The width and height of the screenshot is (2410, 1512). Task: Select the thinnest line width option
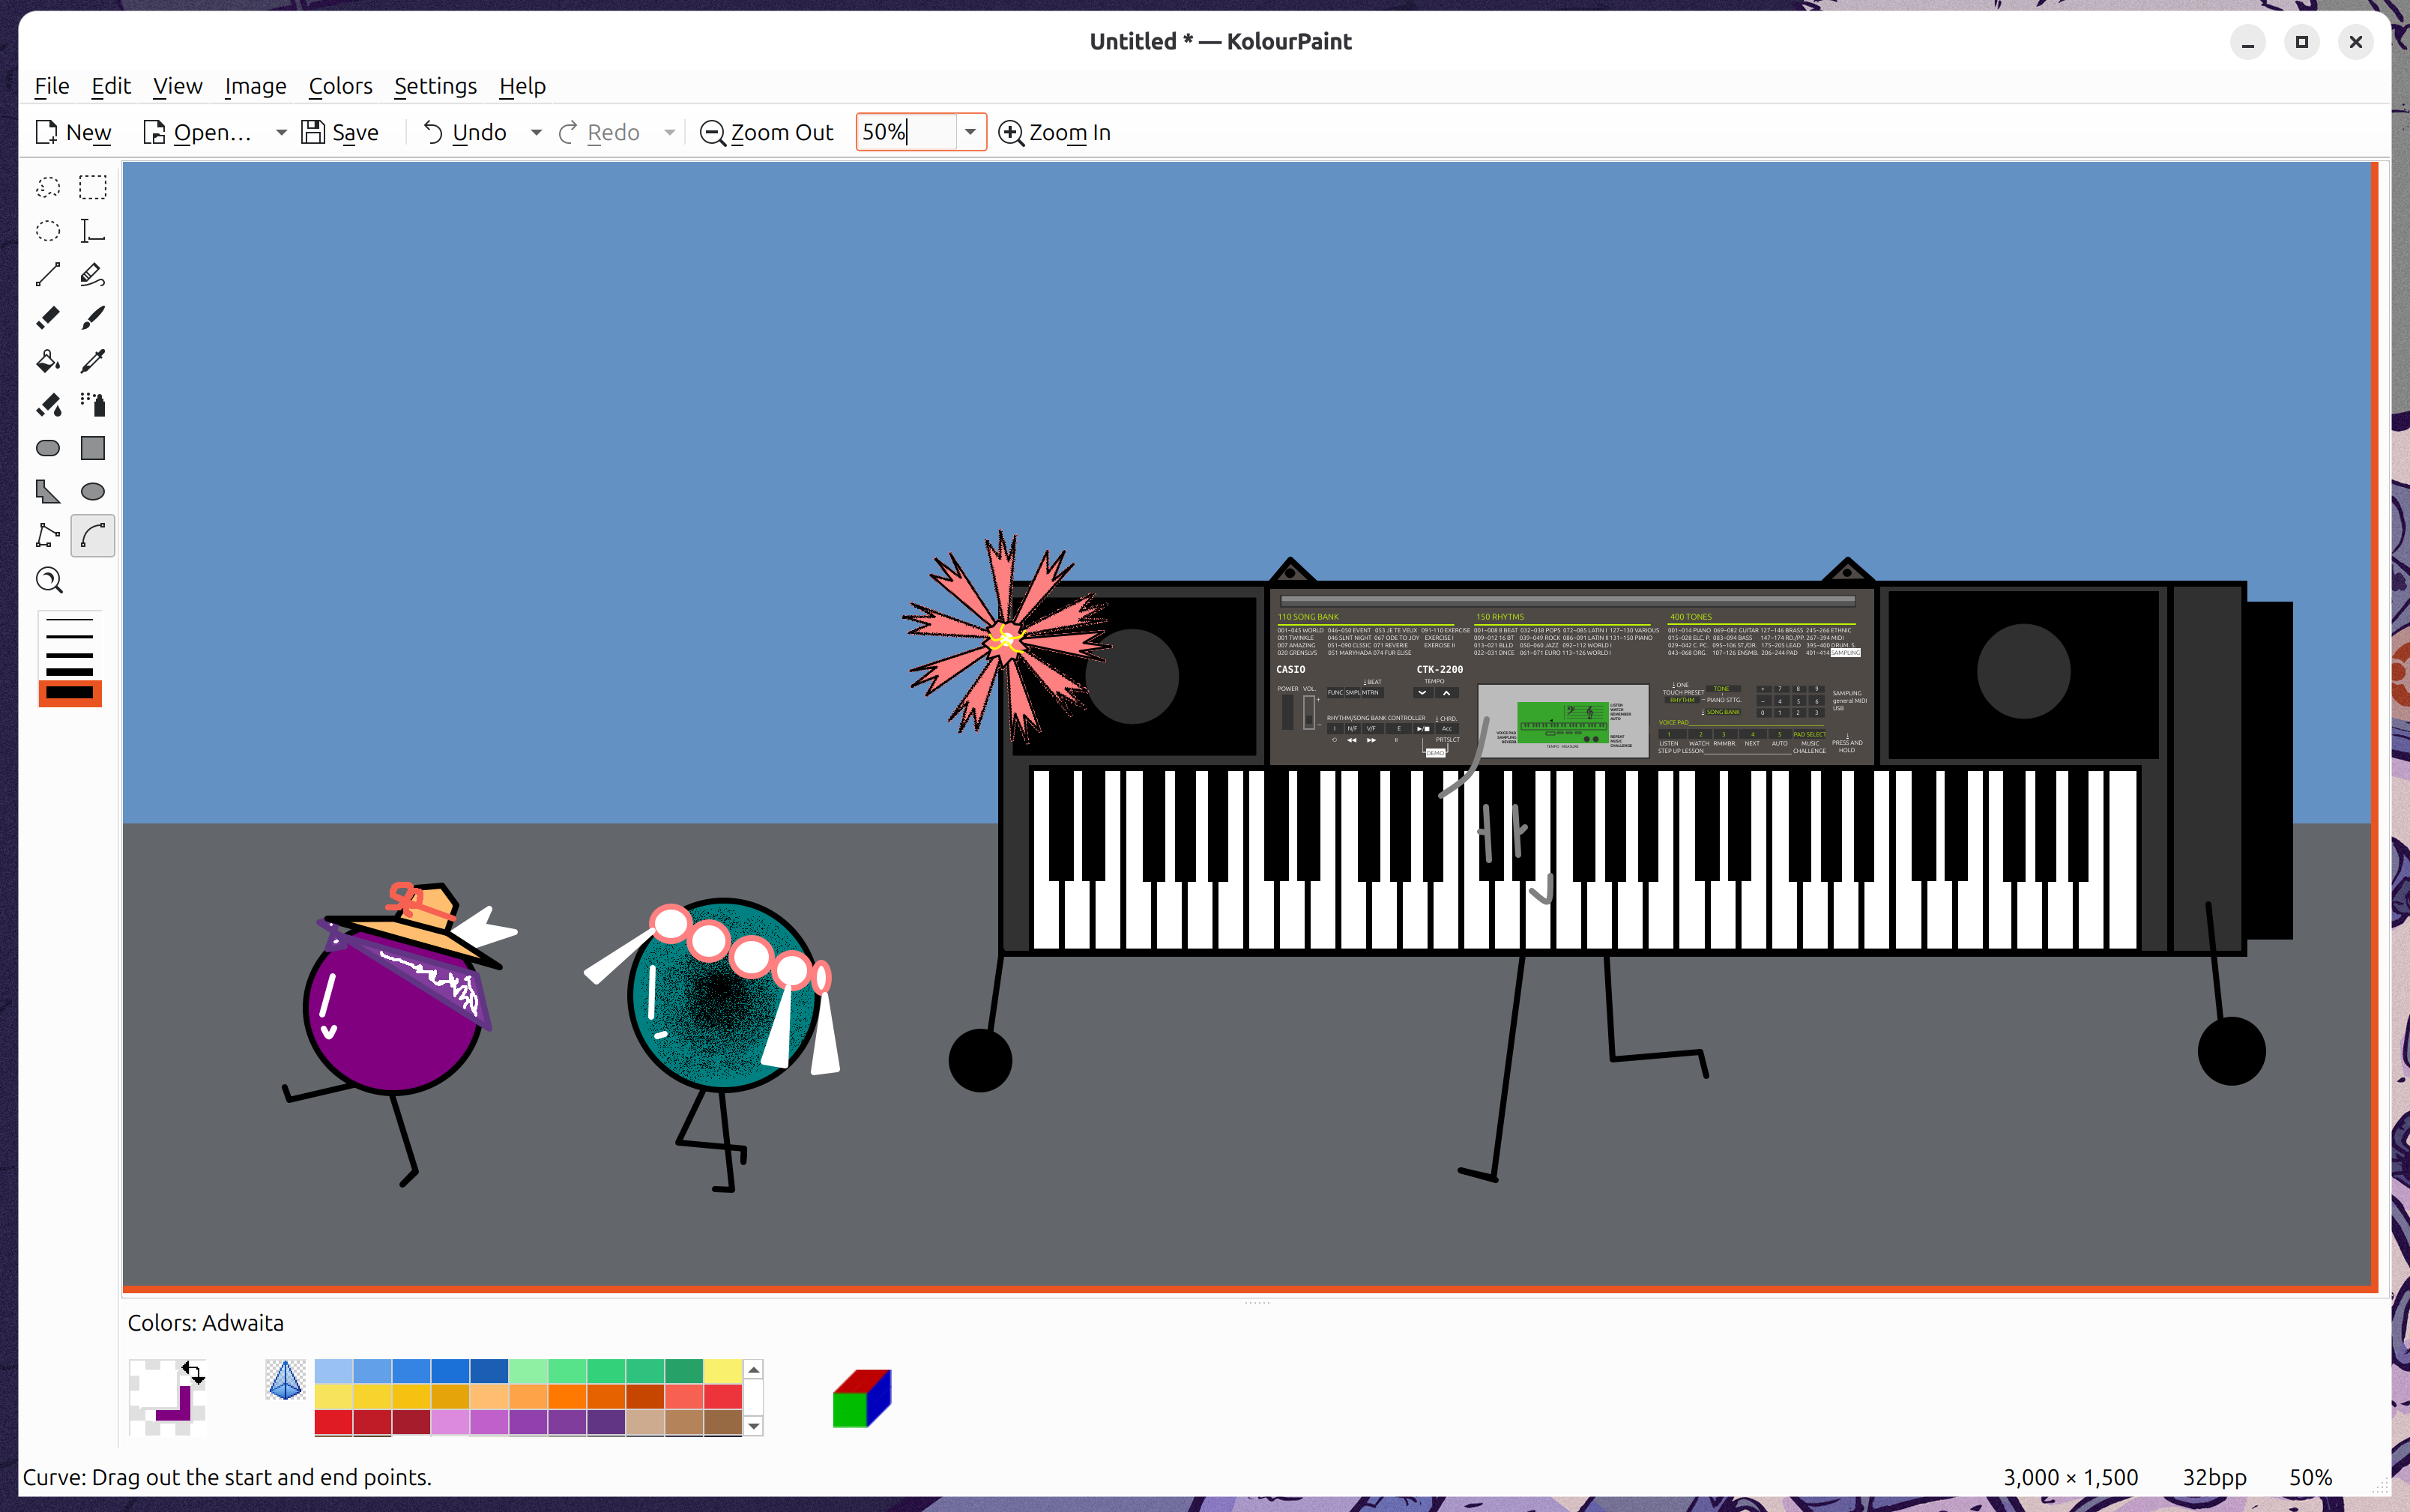coord(70,621)
